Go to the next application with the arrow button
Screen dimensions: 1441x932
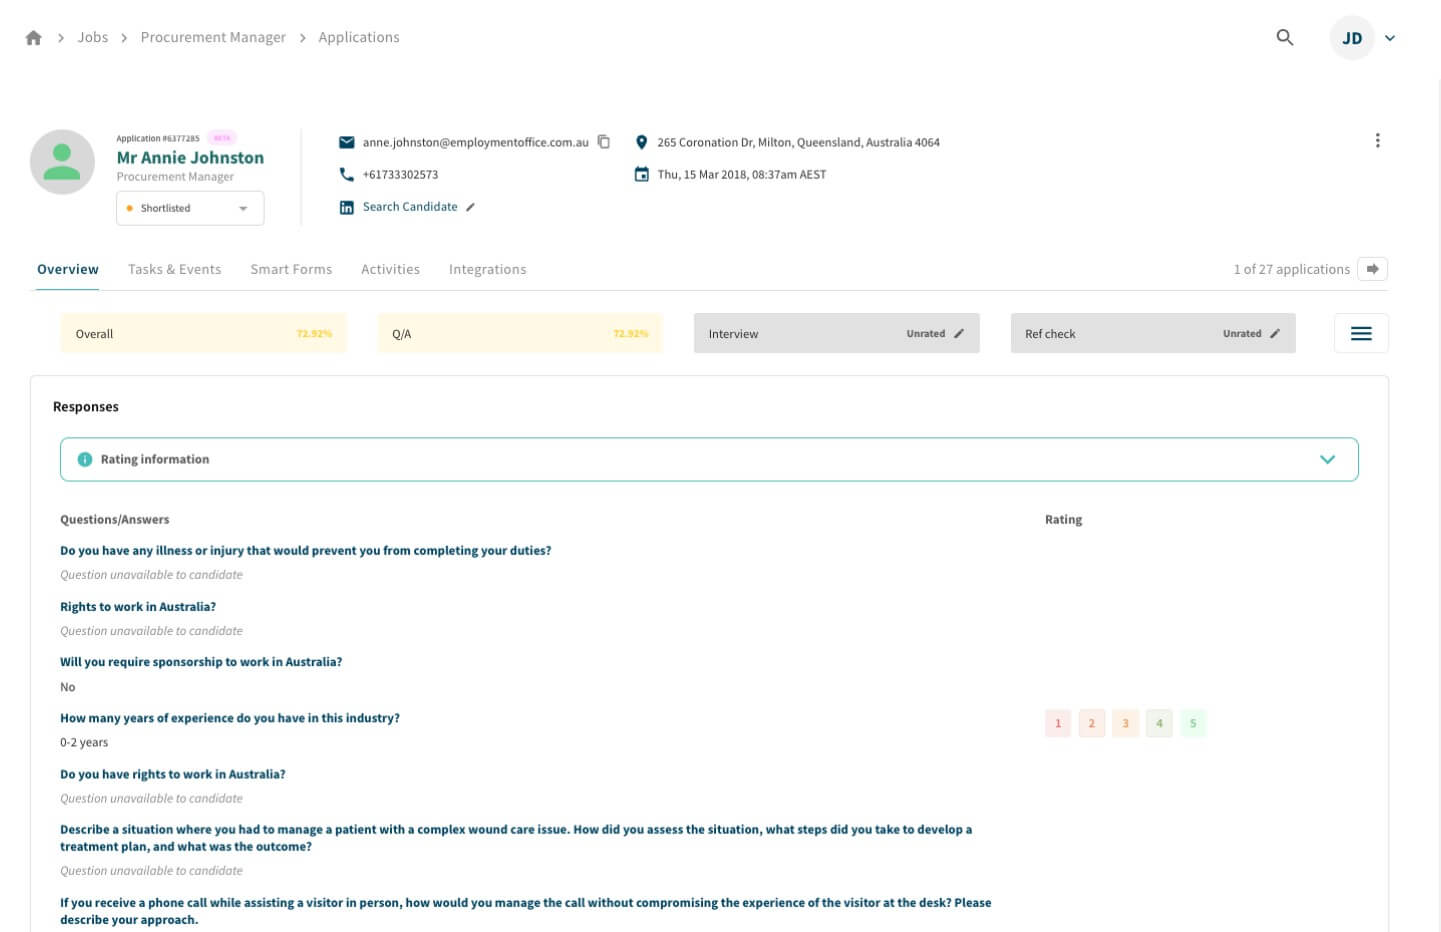pyautogui.click(x=1373, y=269)
